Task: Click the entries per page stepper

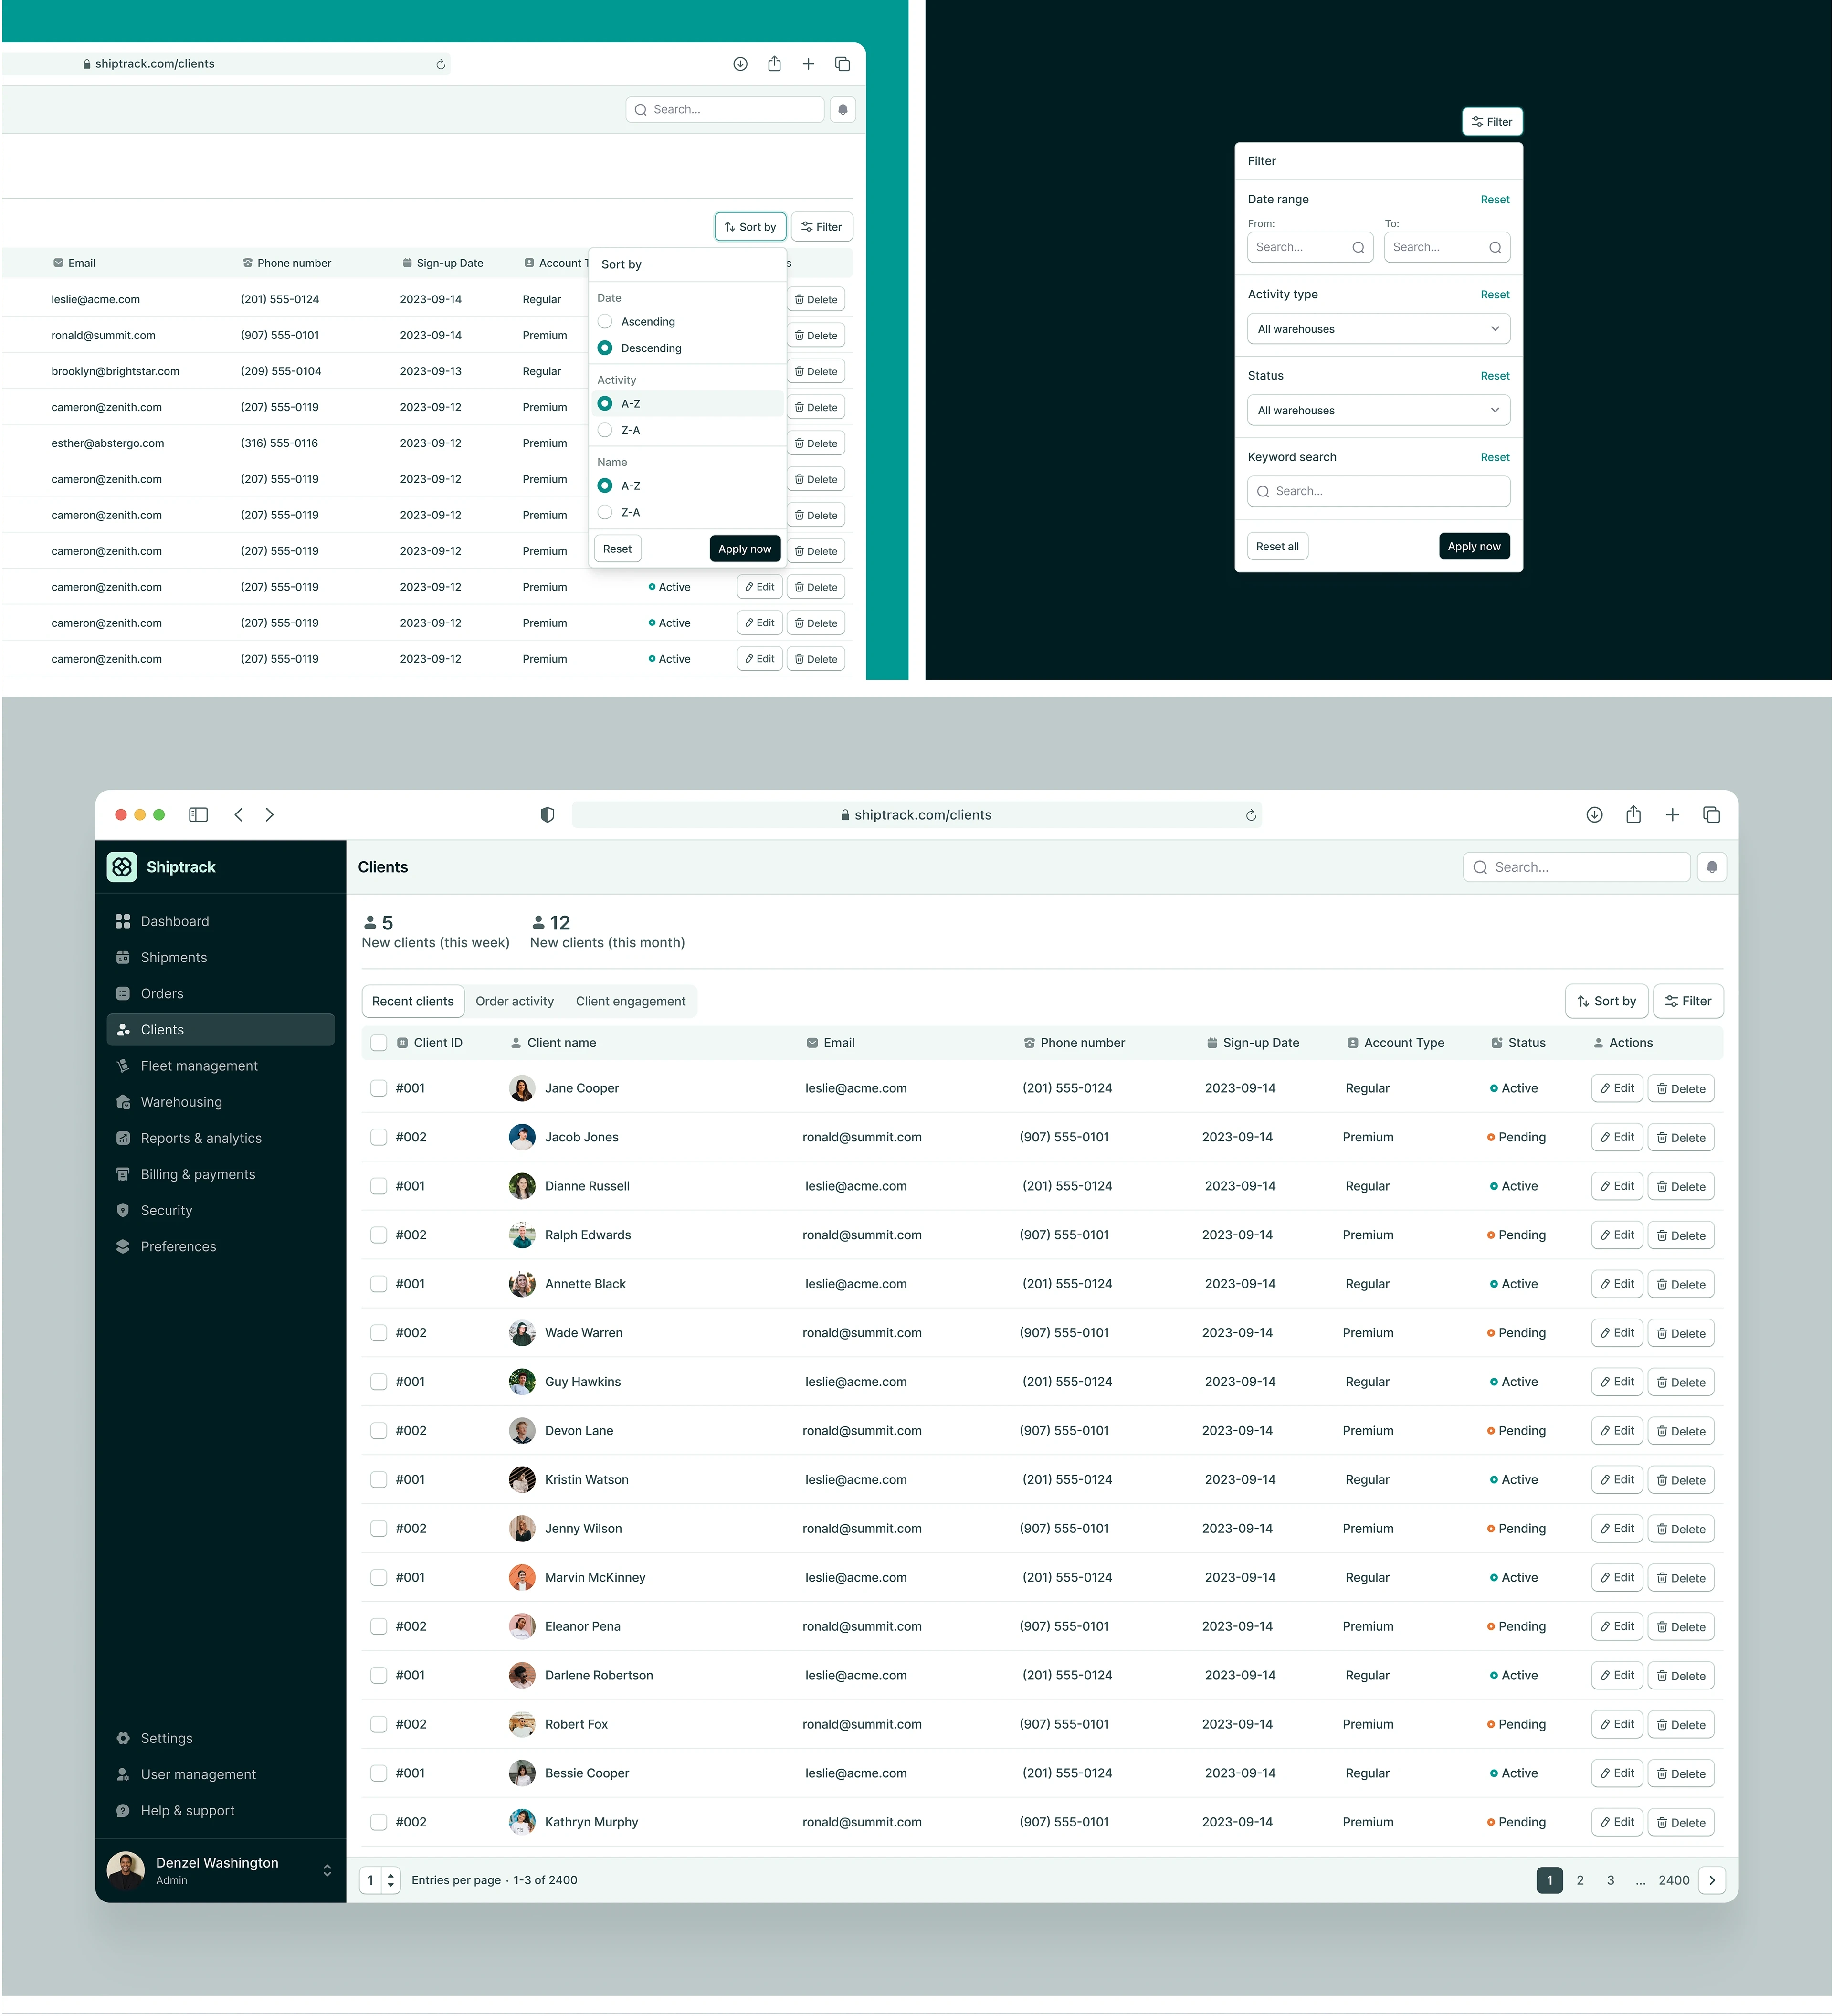Action: tap(390, 1880)
